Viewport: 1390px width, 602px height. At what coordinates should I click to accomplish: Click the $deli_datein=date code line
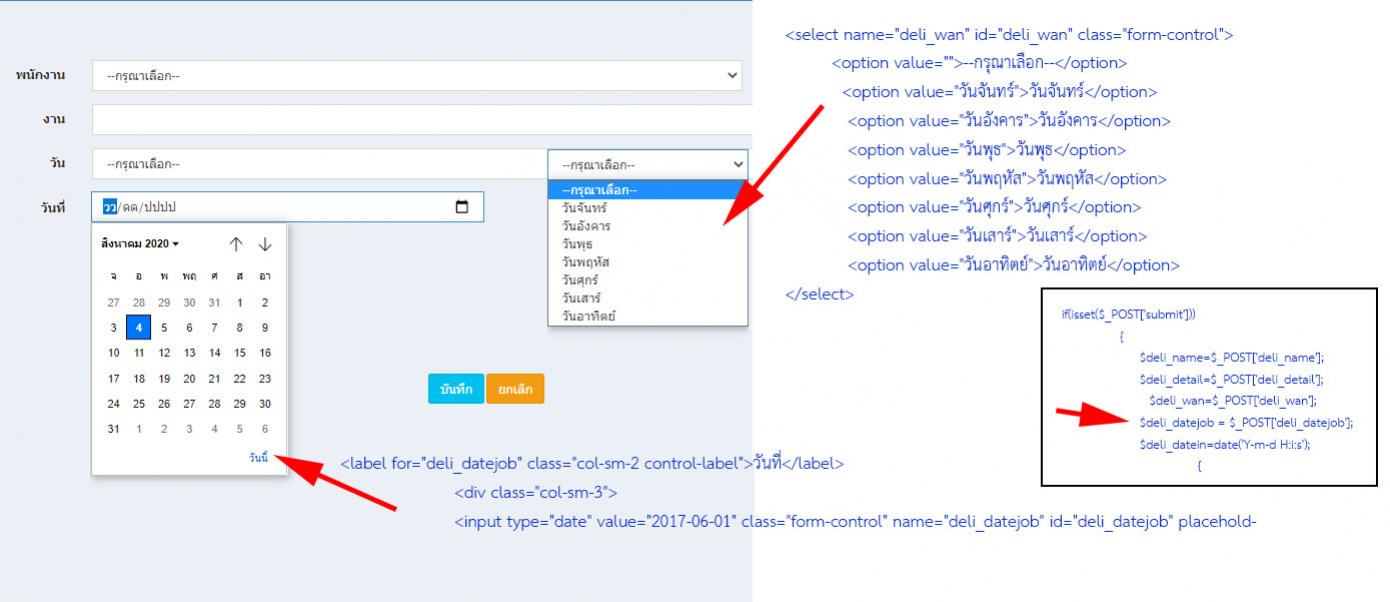(1224, 445)
